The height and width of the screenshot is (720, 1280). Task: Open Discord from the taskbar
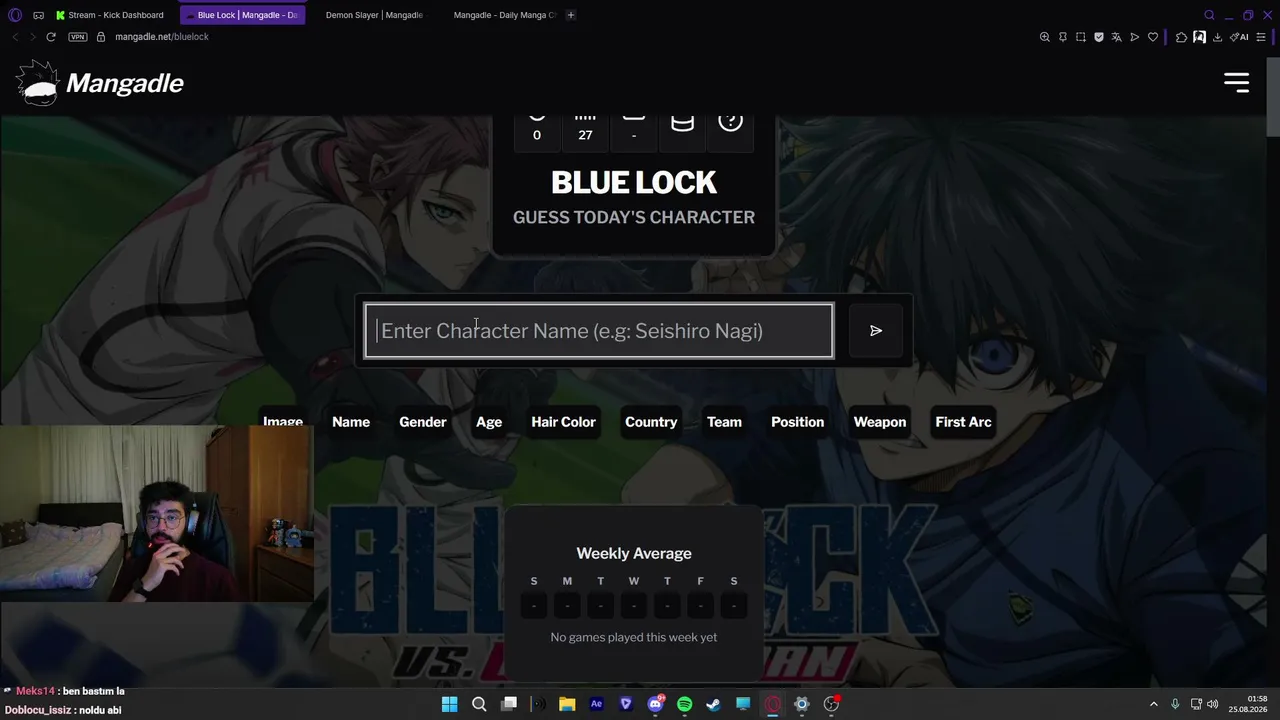click(x=655, y=704)
